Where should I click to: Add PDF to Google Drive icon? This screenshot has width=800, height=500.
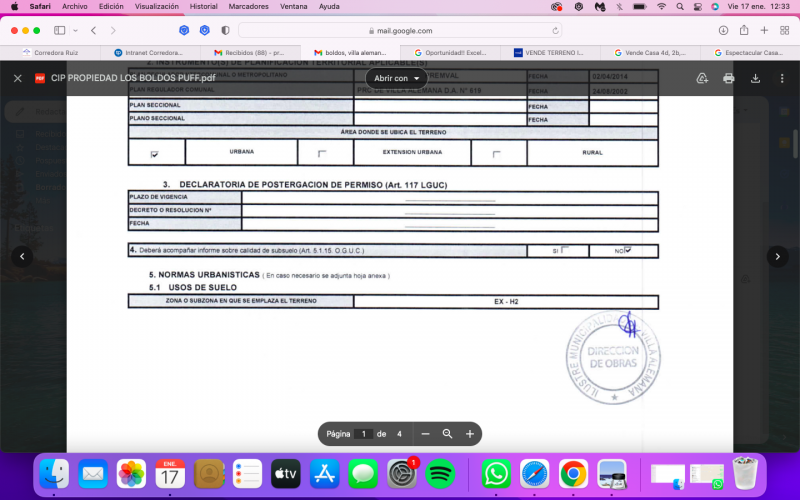click(702, 78)
